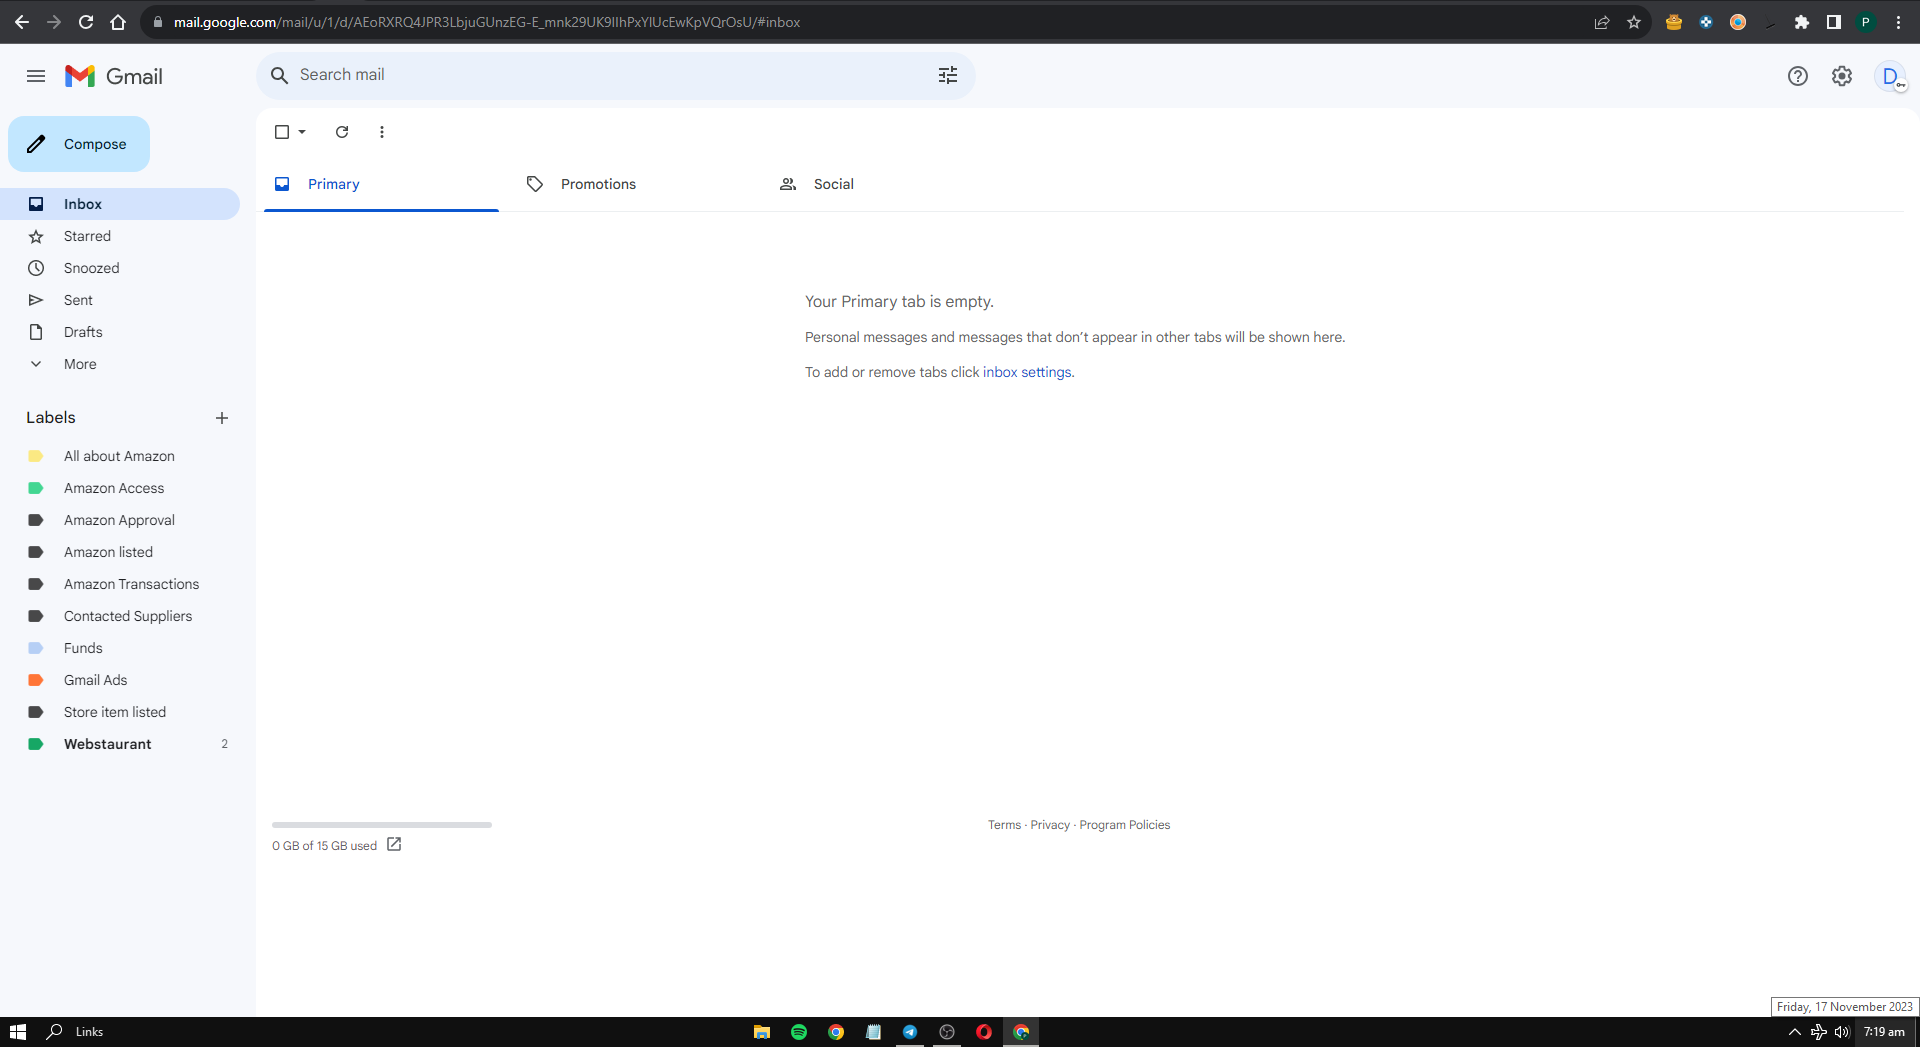Viewport: 1920px width, 1047px height.
Task: Open the Starred folder
Action: tap(120, 236)
